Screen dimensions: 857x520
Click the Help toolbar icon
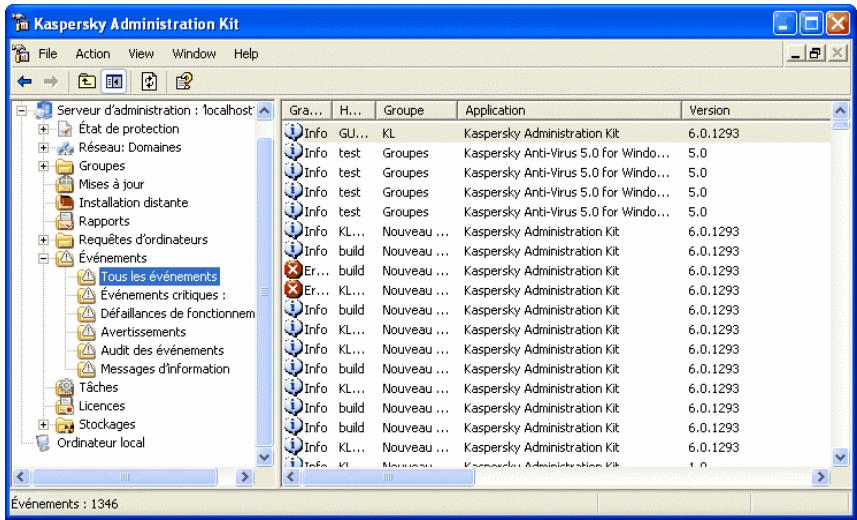184,82
